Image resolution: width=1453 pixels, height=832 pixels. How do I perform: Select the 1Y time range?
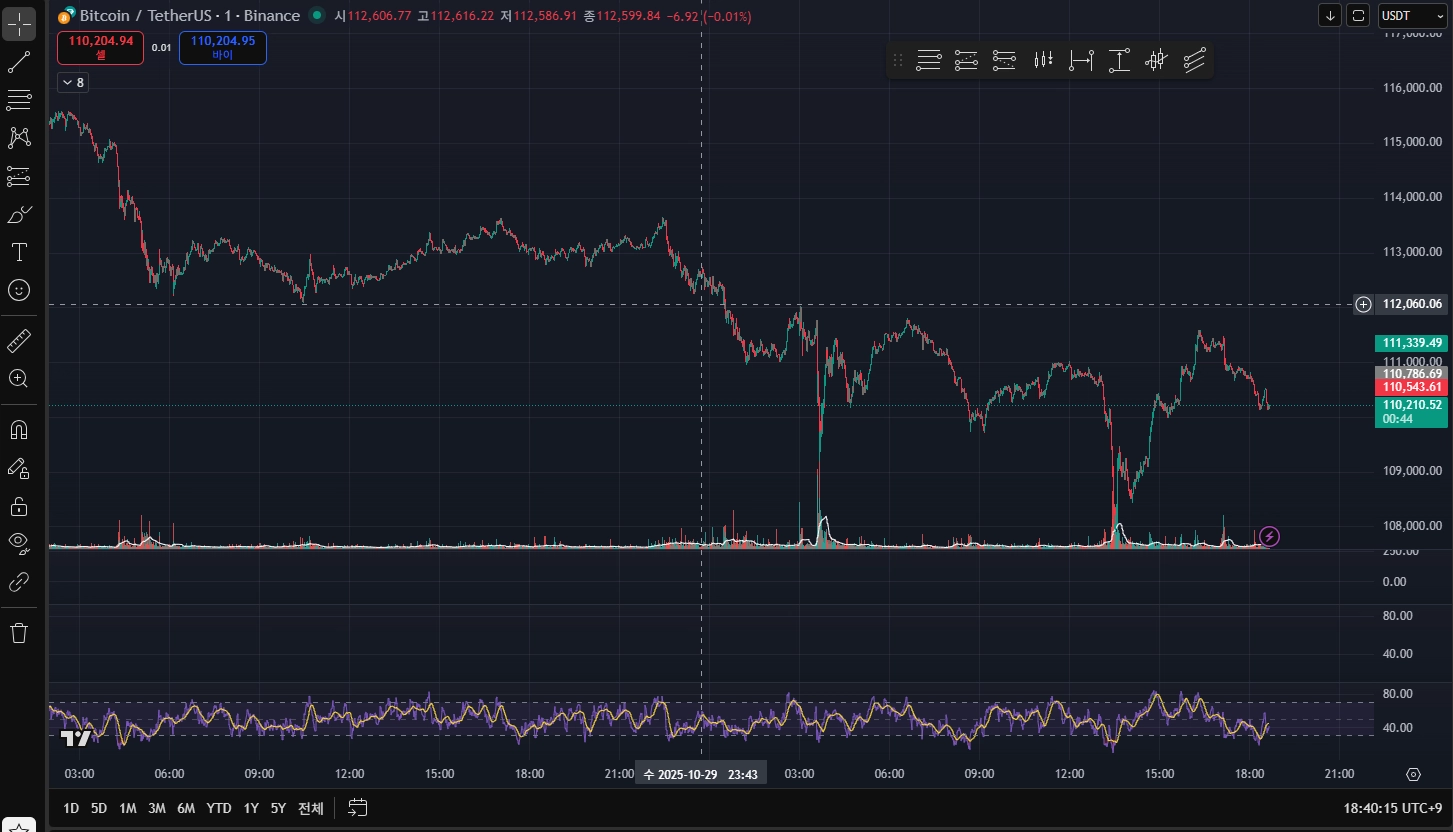pyautogui.click(x=251, y=808)
